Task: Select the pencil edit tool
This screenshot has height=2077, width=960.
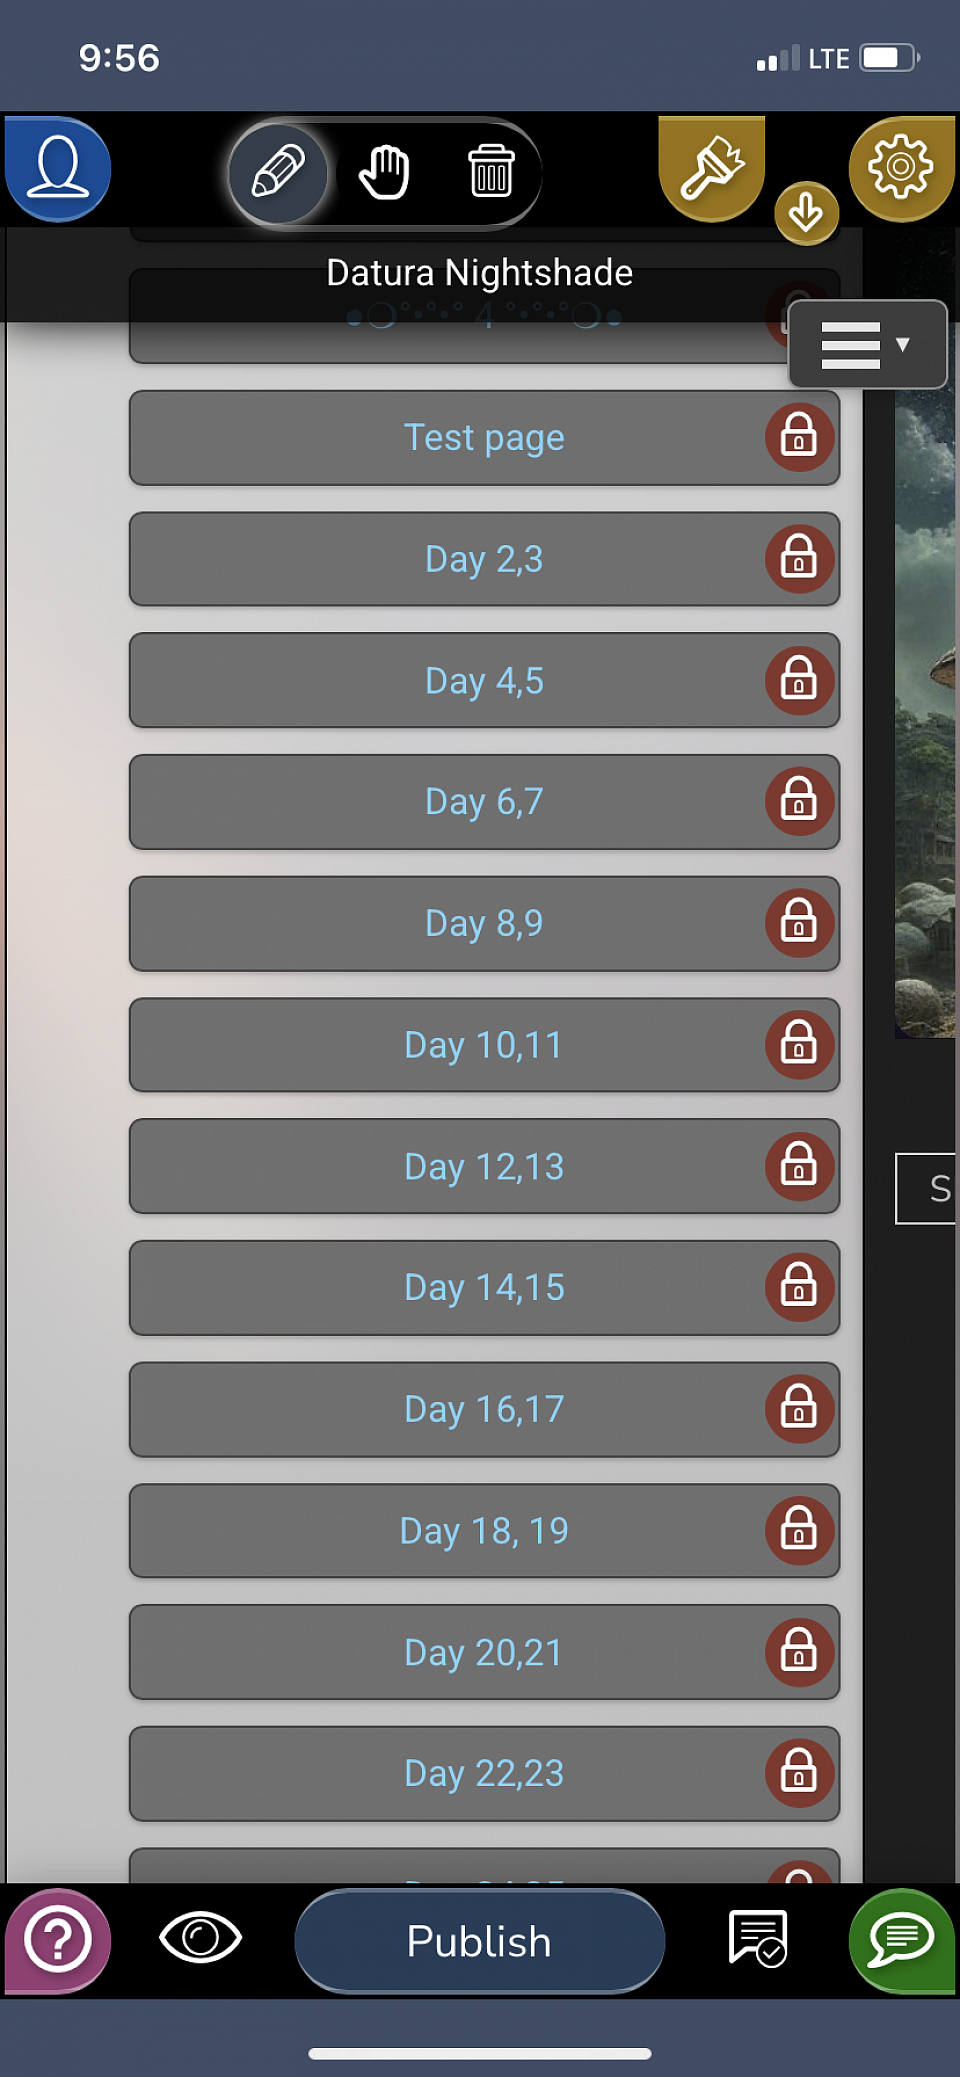Action: [x=278, y=173]
